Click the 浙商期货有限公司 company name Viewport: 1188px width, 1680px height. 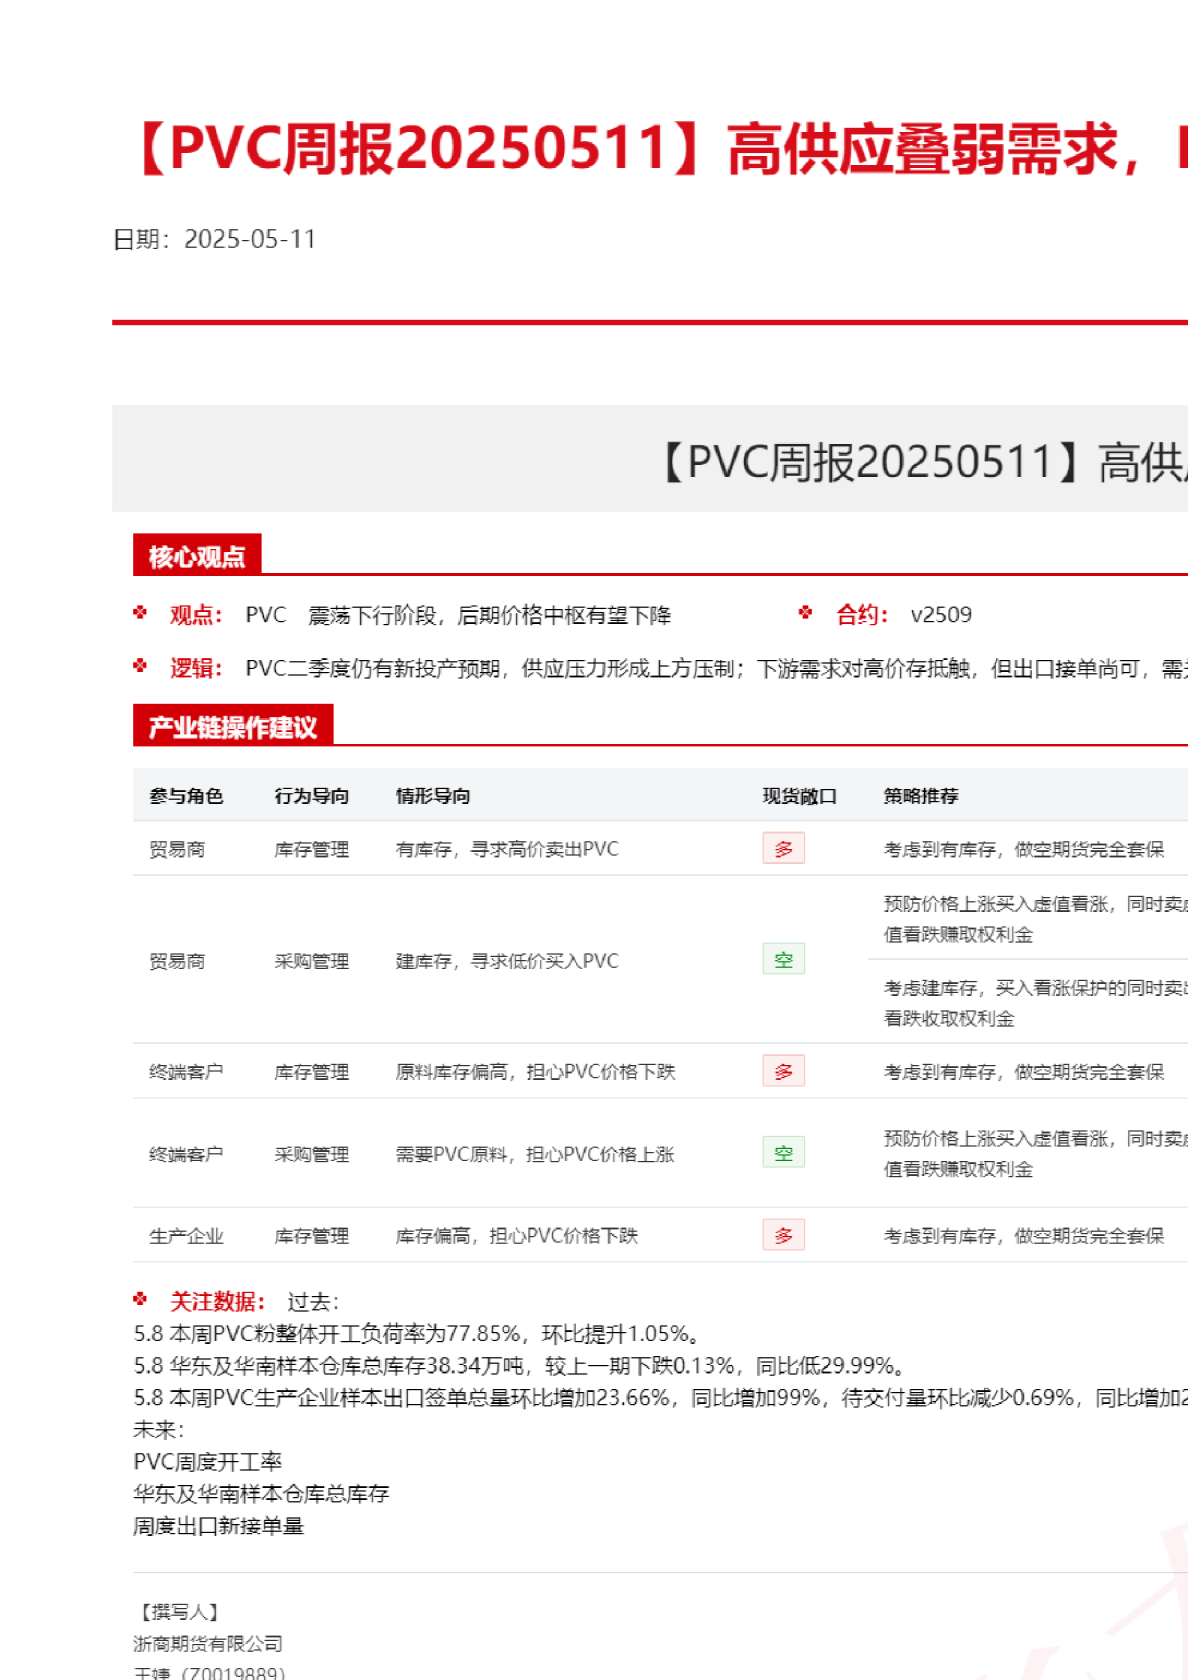(208, 1643)
